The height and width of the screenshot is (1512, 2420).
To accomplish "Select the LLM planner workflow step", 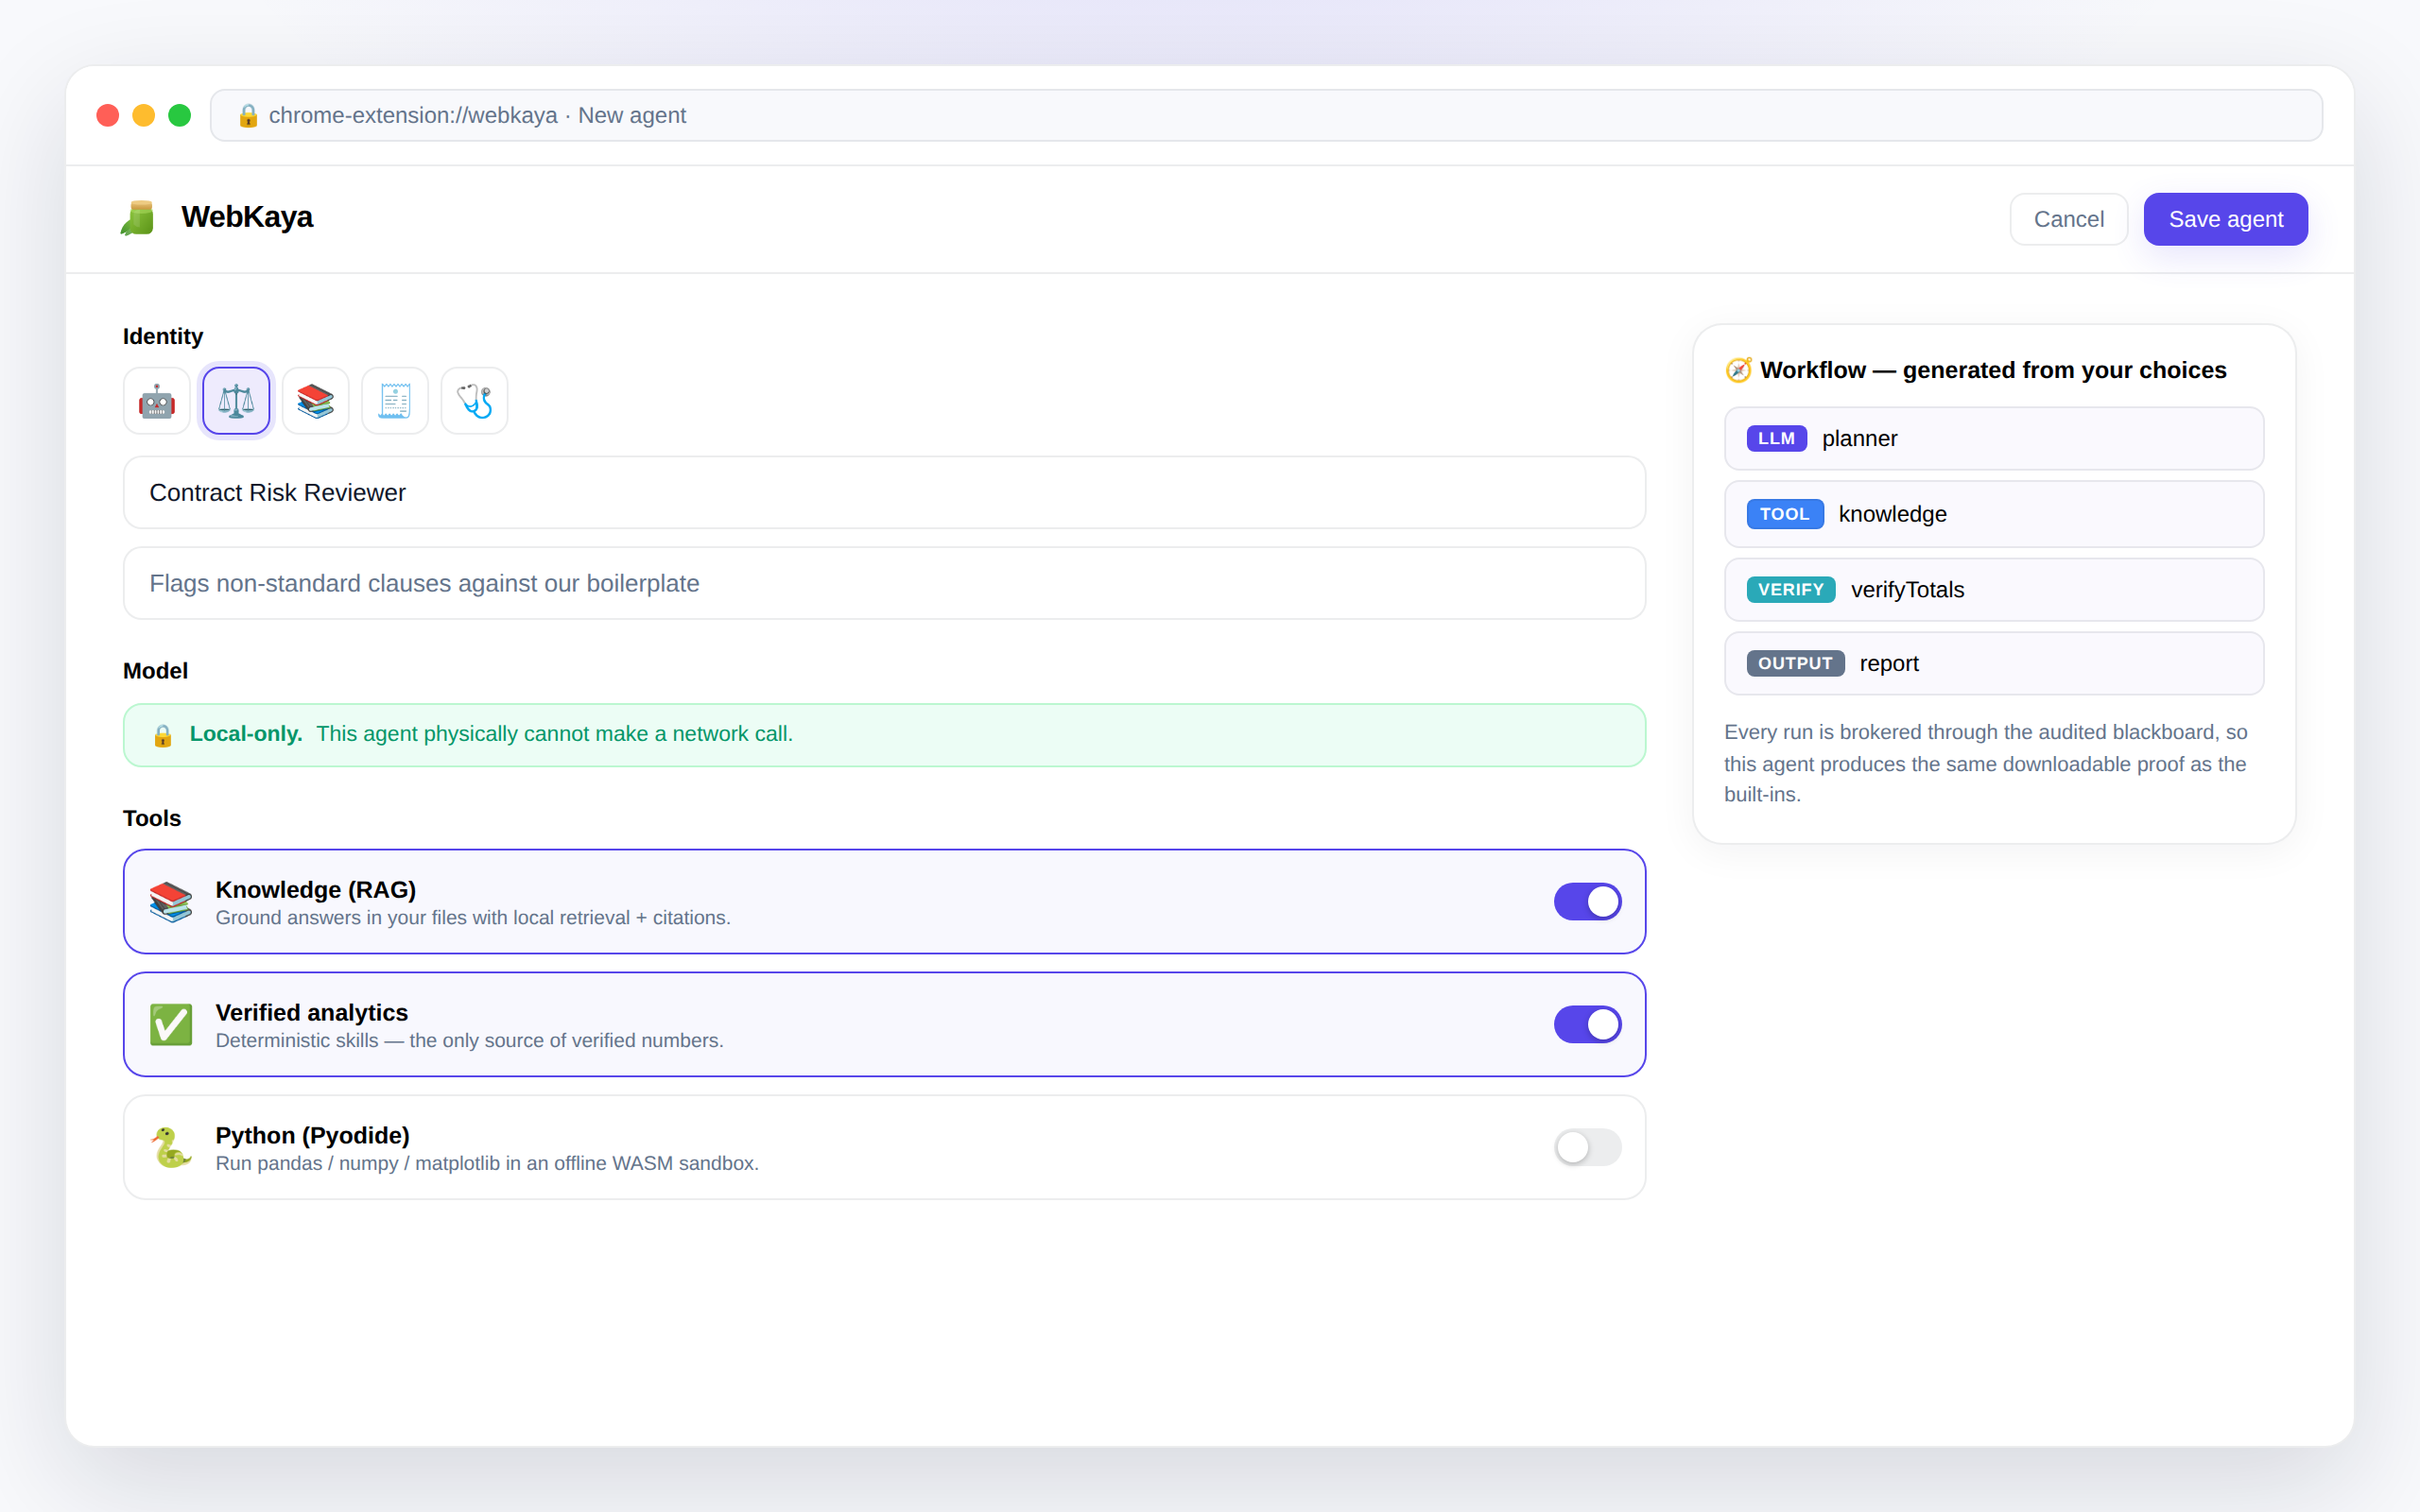I will 1993,439.
